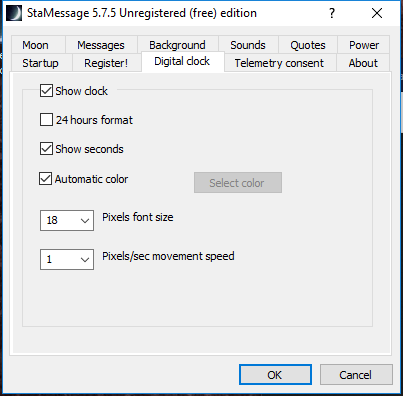Close the StaMessage settings dialog
The width and height of the screenshot is (403, 396).
click(x=377, y=13)
